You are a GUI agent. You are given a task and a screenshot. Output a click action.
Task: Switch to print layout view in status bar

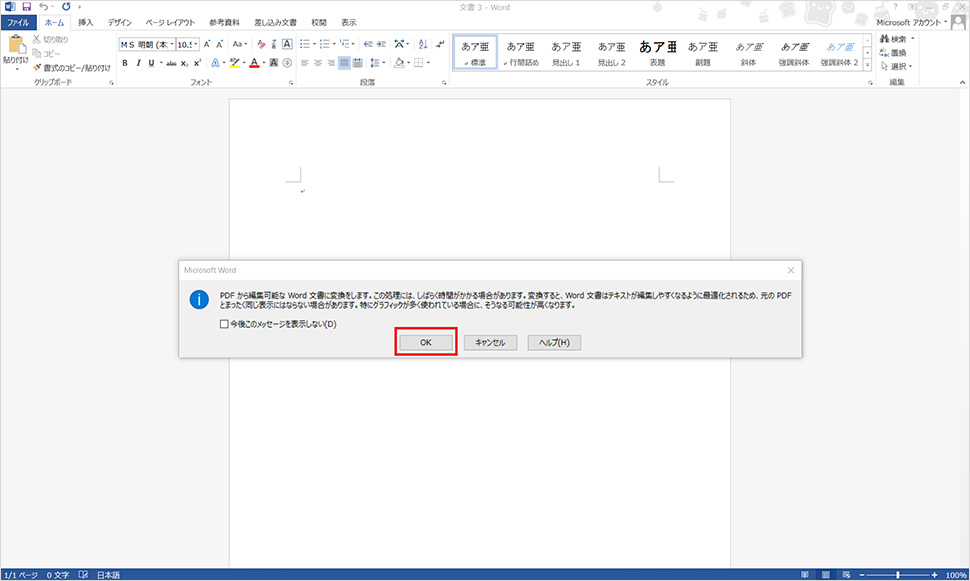click(x=826, y=575)
